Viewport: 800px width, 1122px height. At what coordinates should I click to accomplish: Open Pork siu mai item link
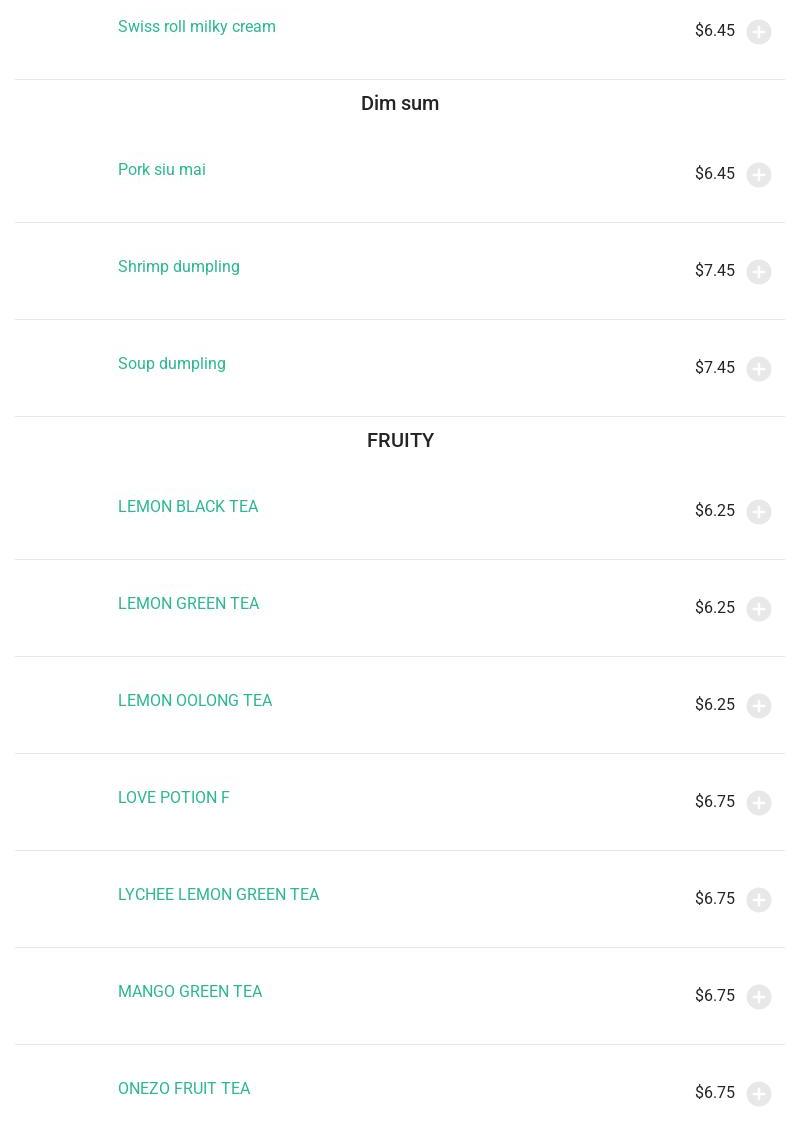click(x=162, y=170)
